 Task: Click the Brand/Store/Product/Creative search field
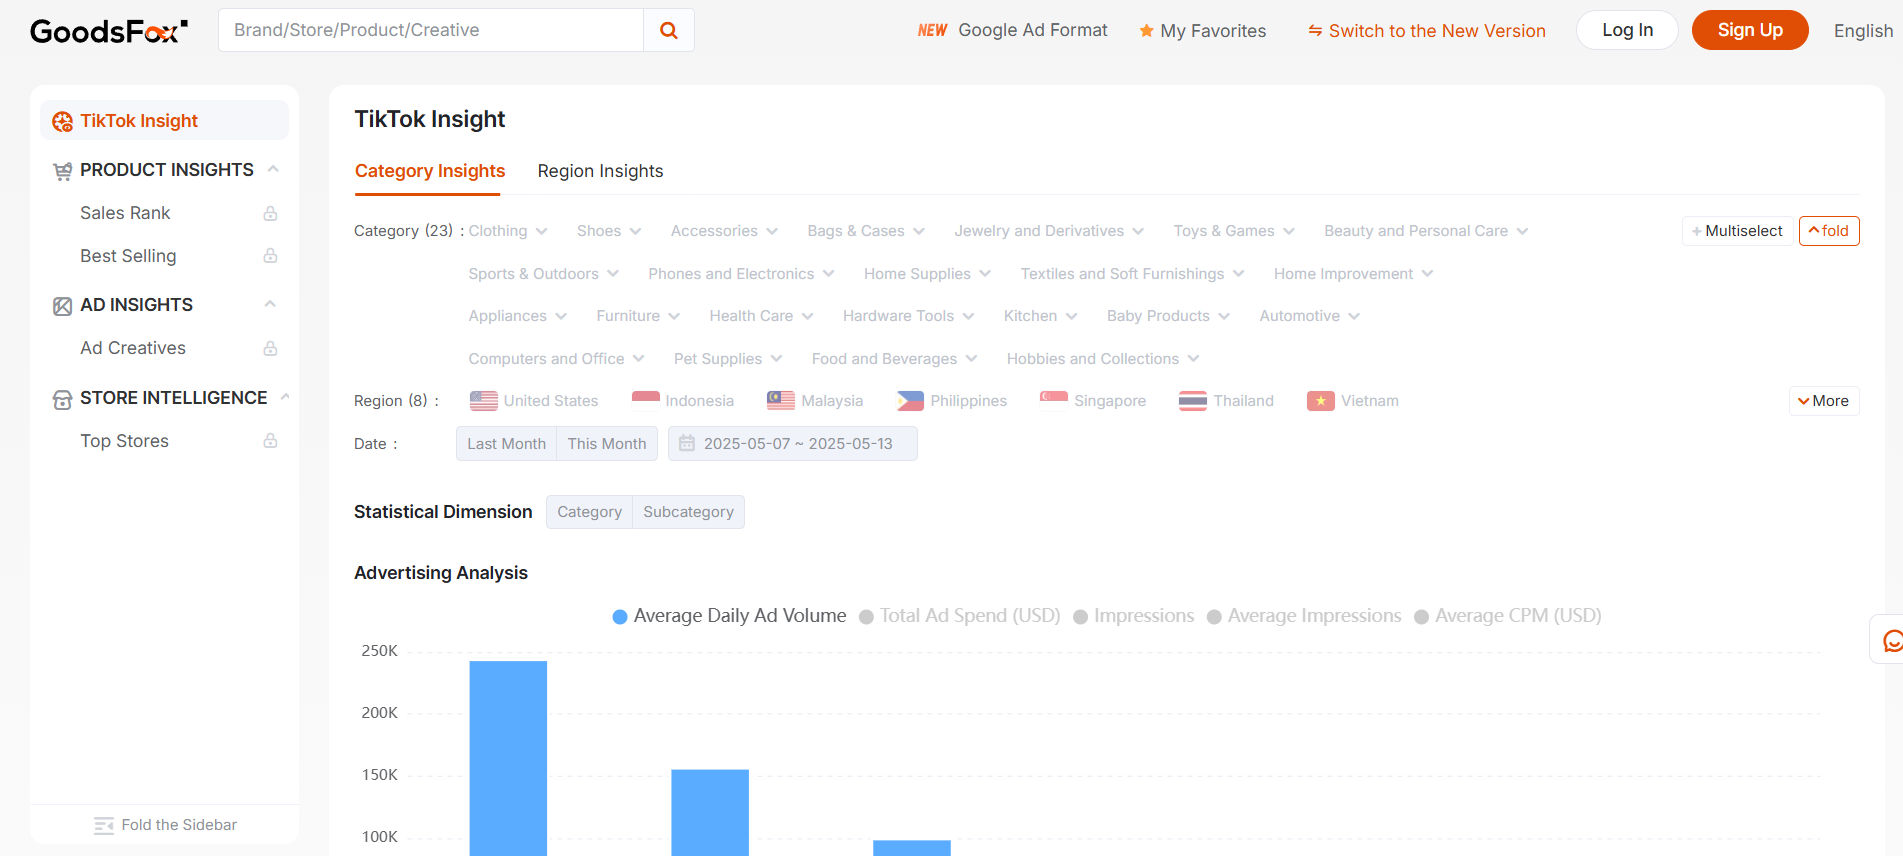point(431,30)
